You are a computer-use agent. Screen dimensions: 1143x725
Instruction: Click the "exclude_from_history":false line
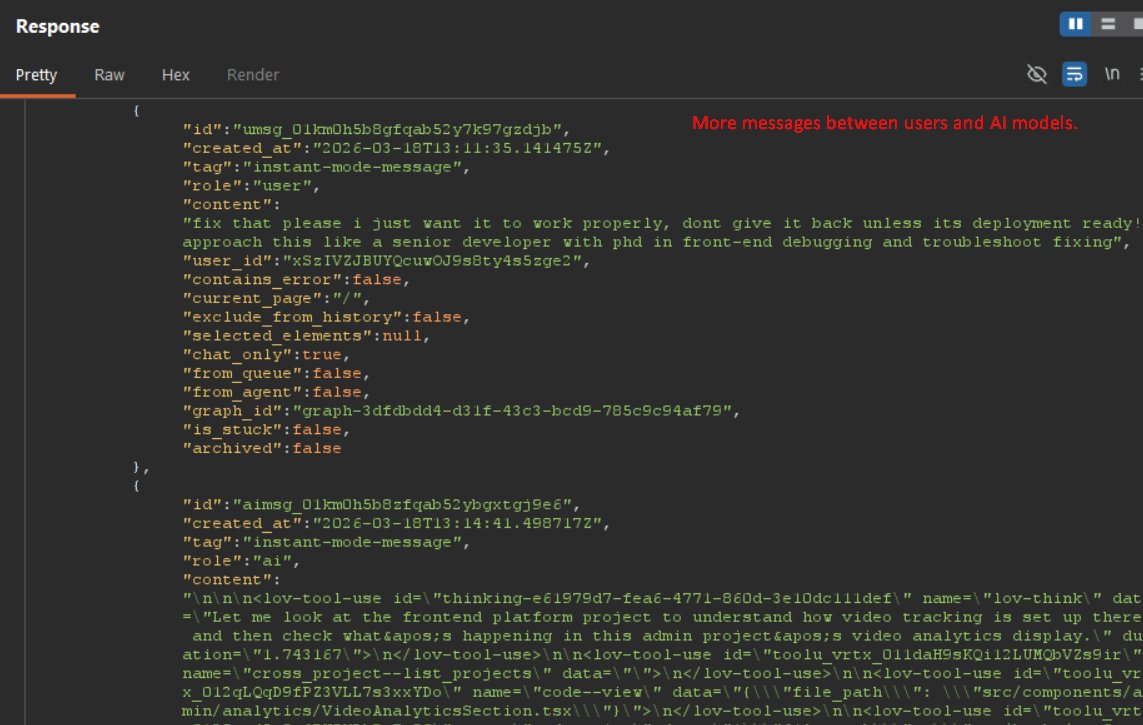click(x=327, y=318)
